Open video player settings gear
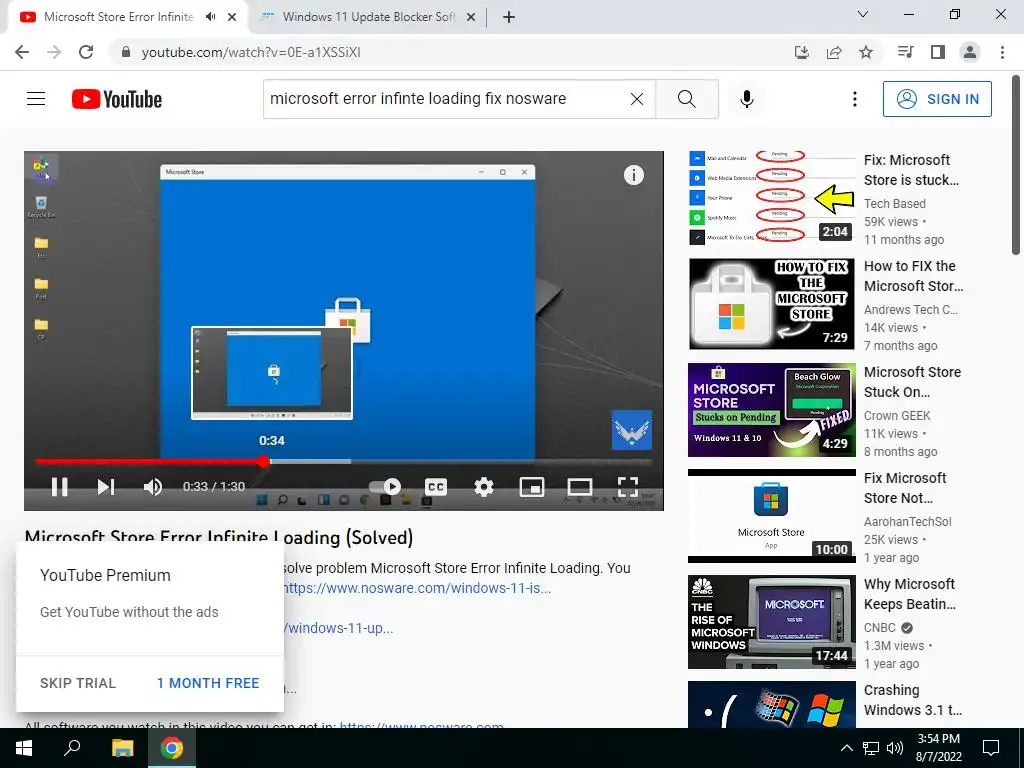The height and width of the screenshot is (768, 1024). [x=483, y=487]
